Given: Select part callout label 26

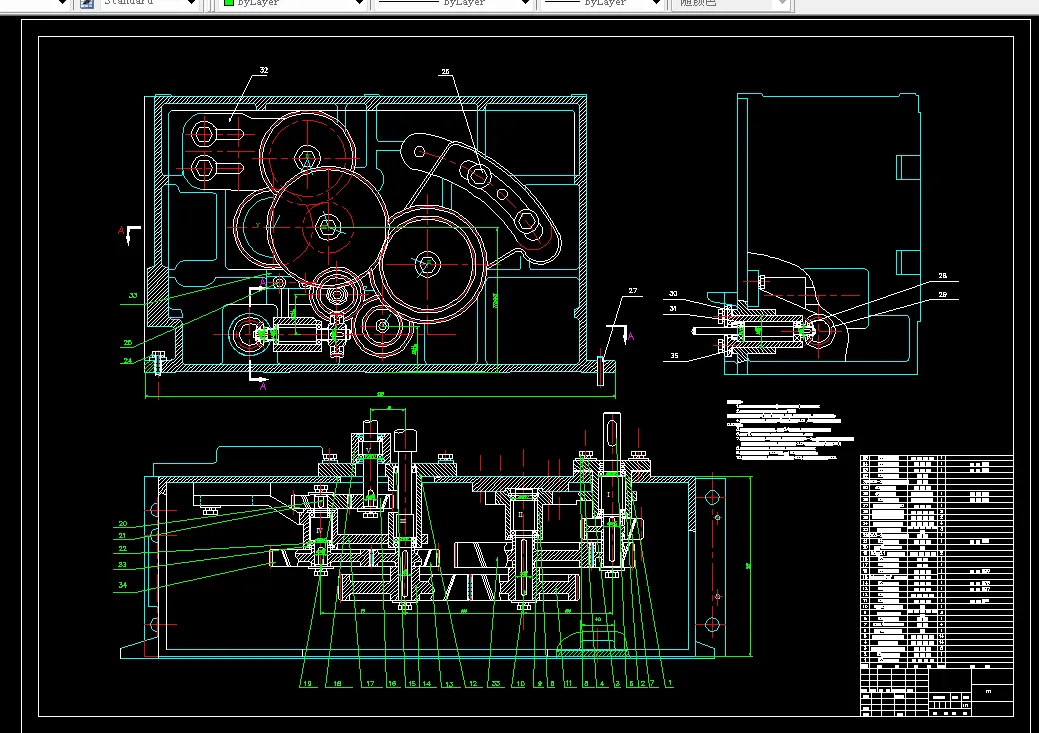Looking at the screenshot, I should pyautogui.click(x=445, y=72).
